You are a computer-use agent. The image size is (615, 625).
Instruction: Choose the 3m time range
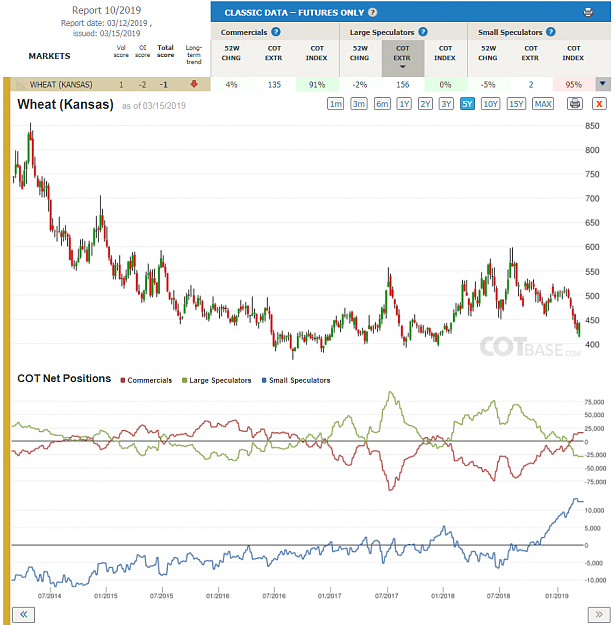359,104
